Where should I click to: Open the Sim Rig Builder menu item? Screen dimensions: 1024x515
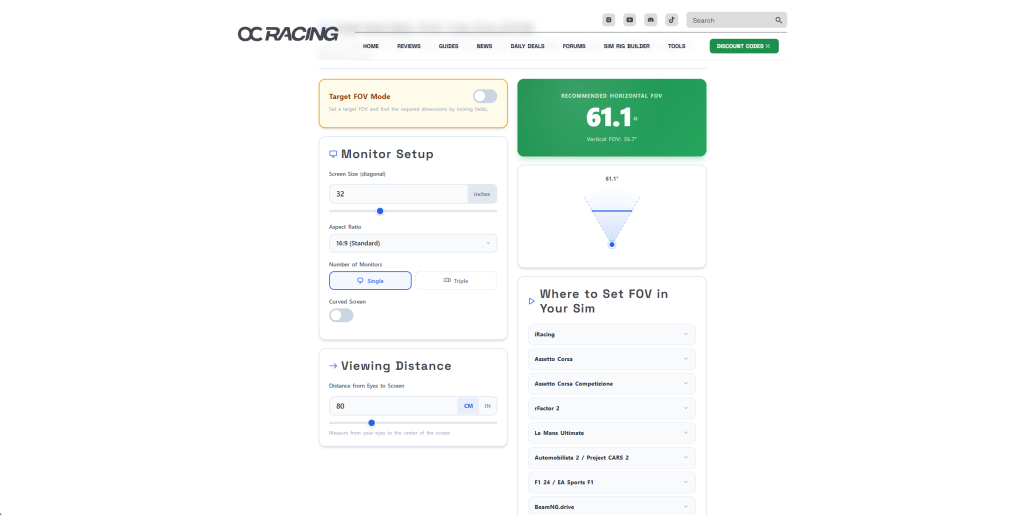tap(628, 46)
